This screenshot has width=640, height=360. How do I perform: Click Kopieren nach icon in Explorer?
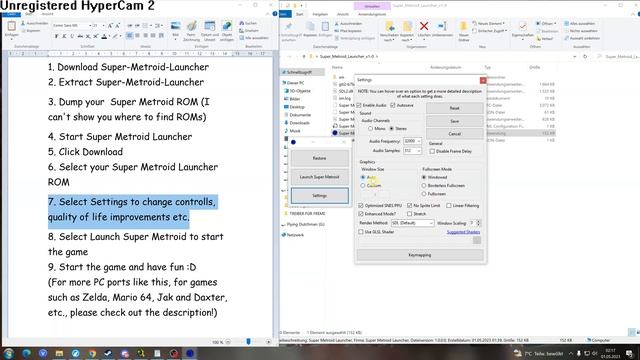click(407, 27)
